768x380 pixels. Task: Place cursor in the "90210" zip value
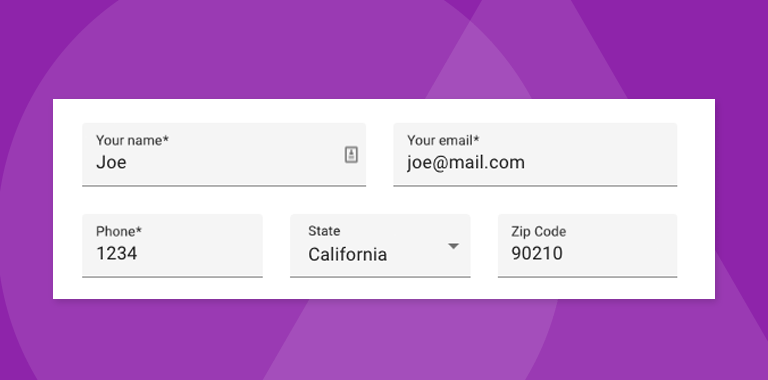[537, 253]
